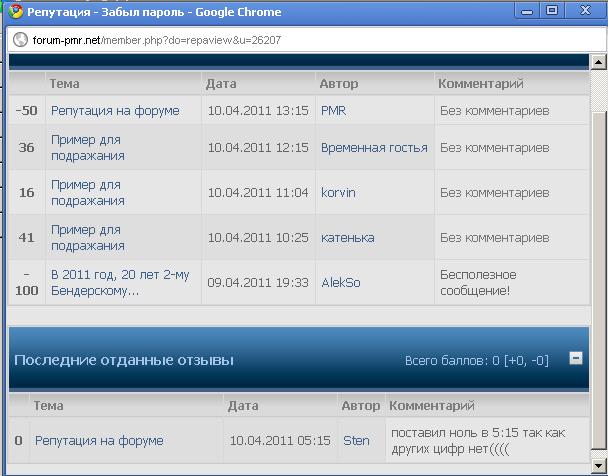The width and height of the screenshot is (608, 476).
Task: Click the site globe icon in address bar
Action: pyautogui.click(x=19, y=41)
